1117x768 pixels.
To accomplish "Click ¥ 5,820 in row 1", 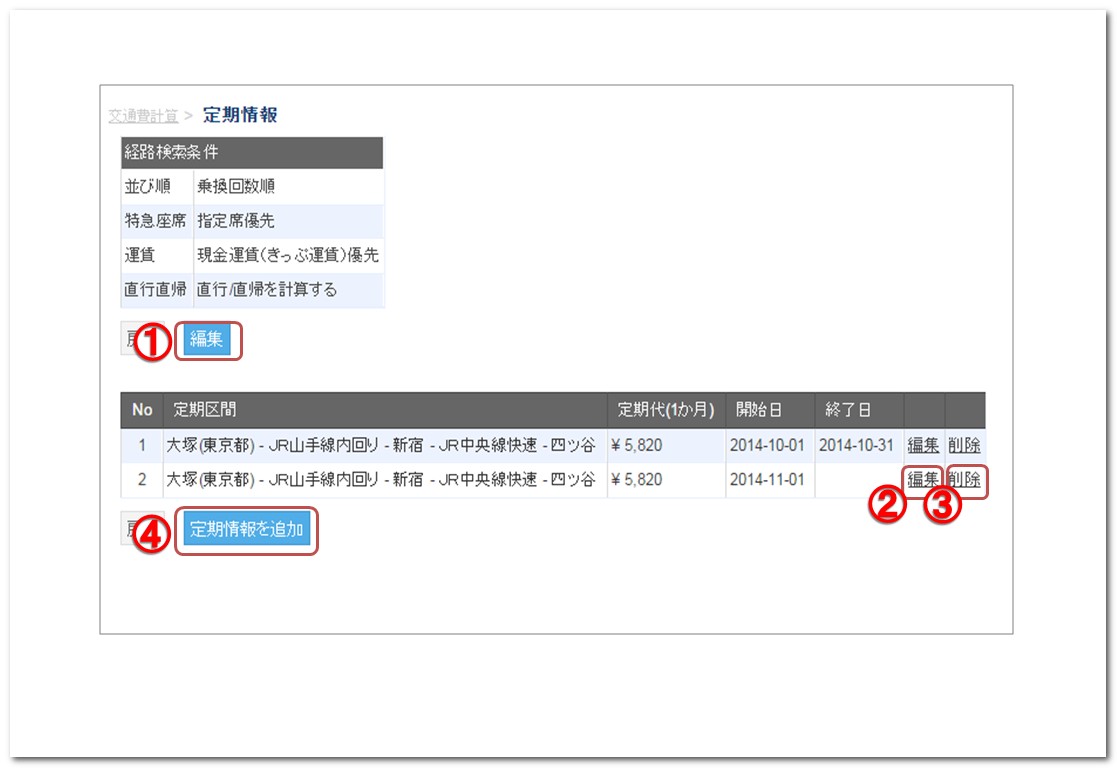I will (x=637, y=445).
